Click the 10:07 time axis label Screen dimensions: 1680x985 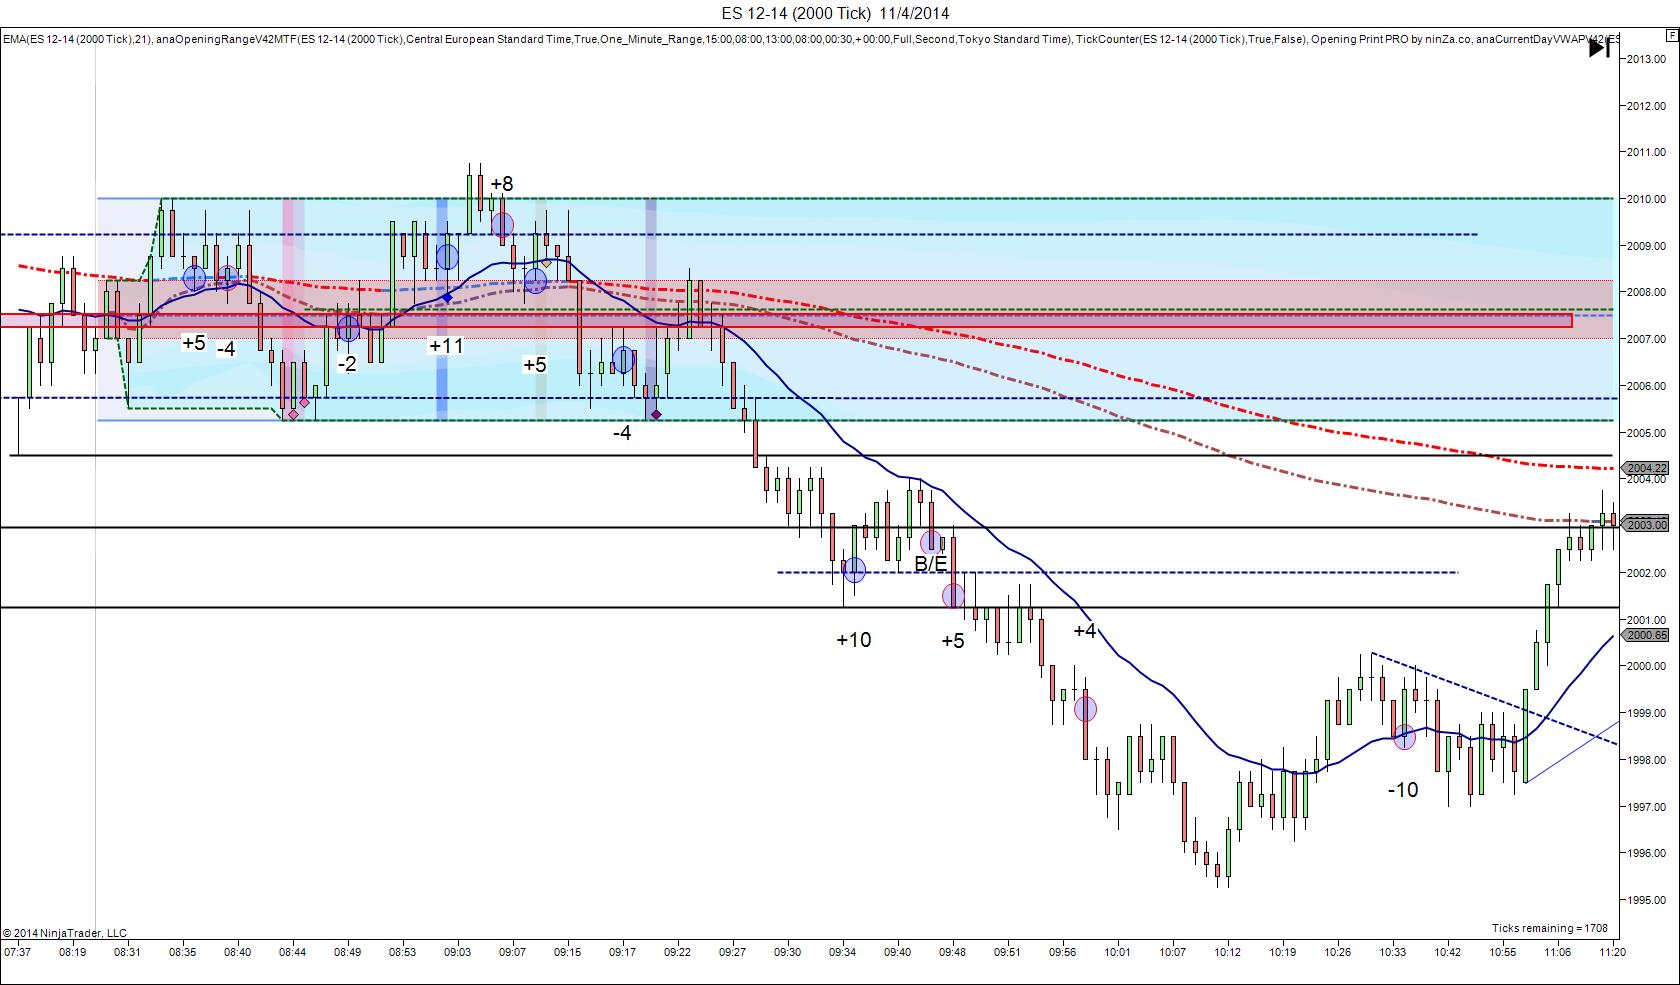1173,952
